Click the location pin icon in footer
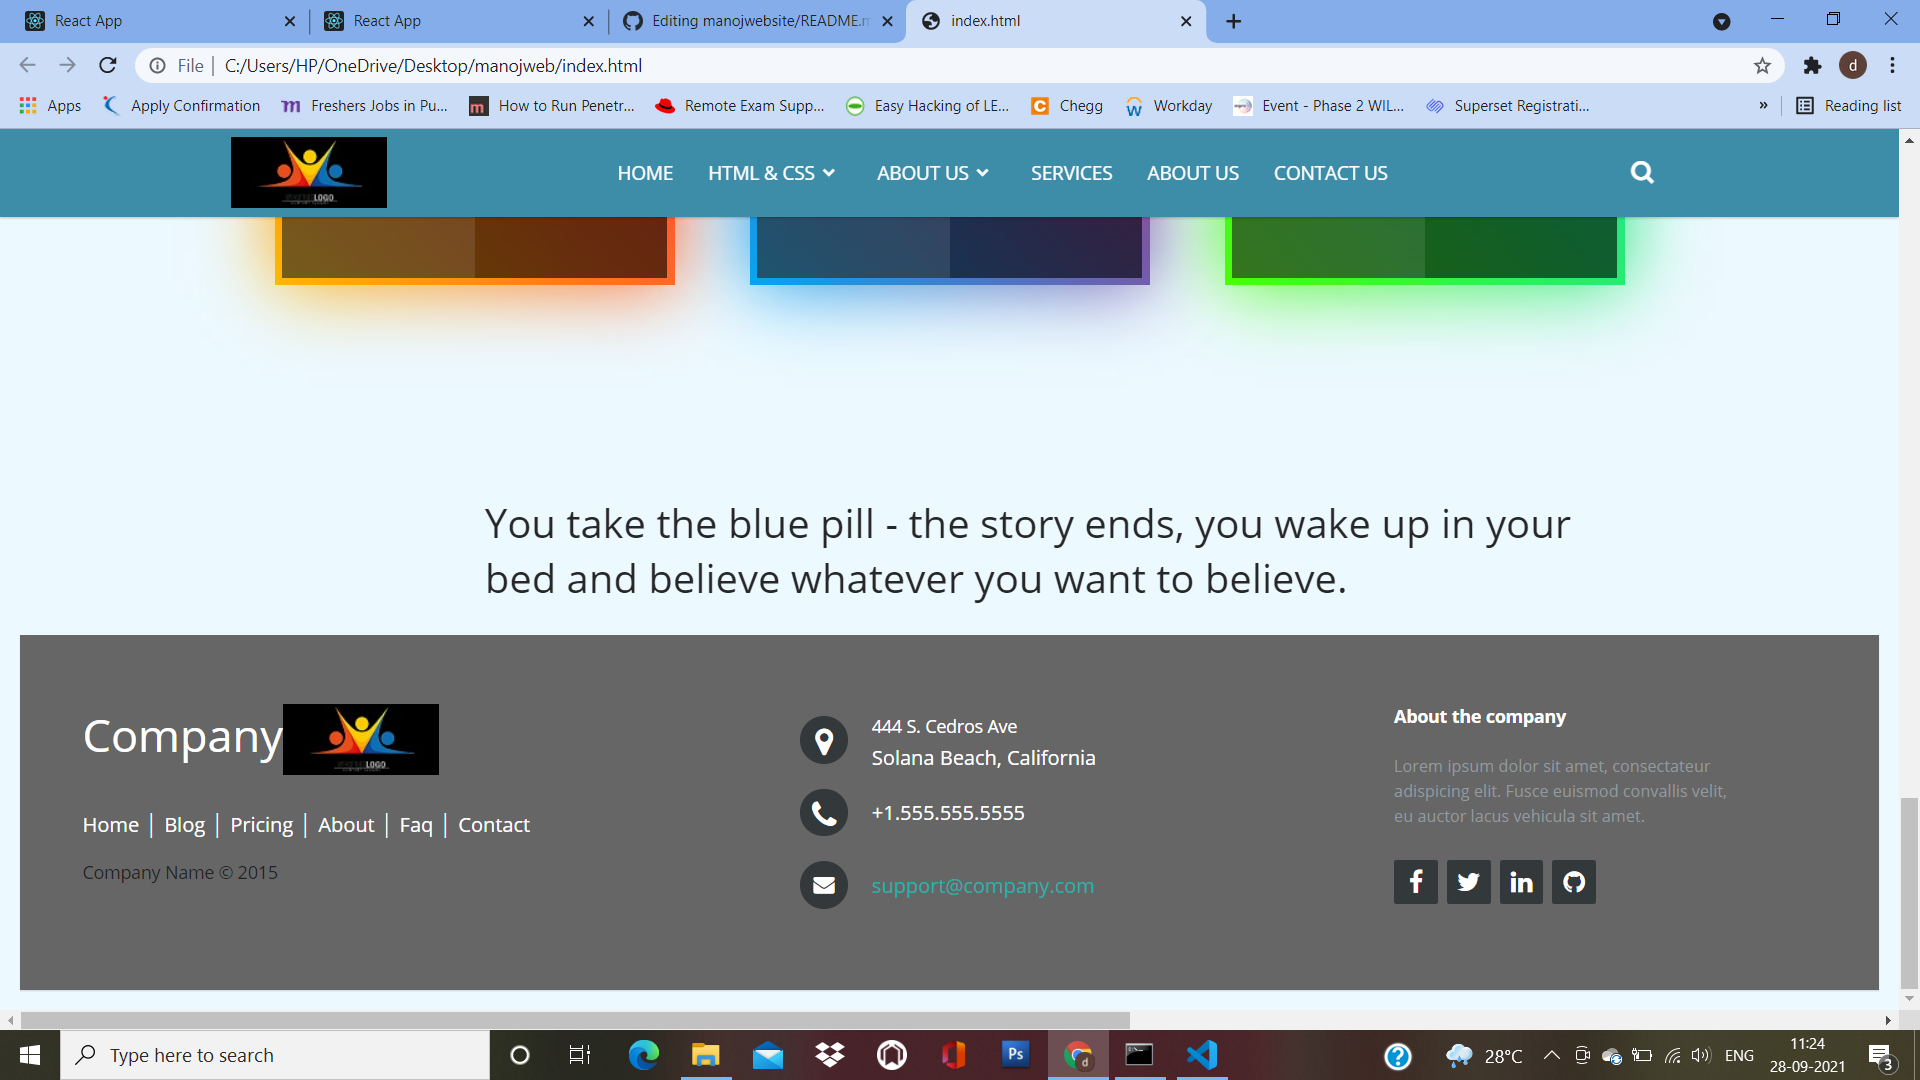 tap(824, 741)
